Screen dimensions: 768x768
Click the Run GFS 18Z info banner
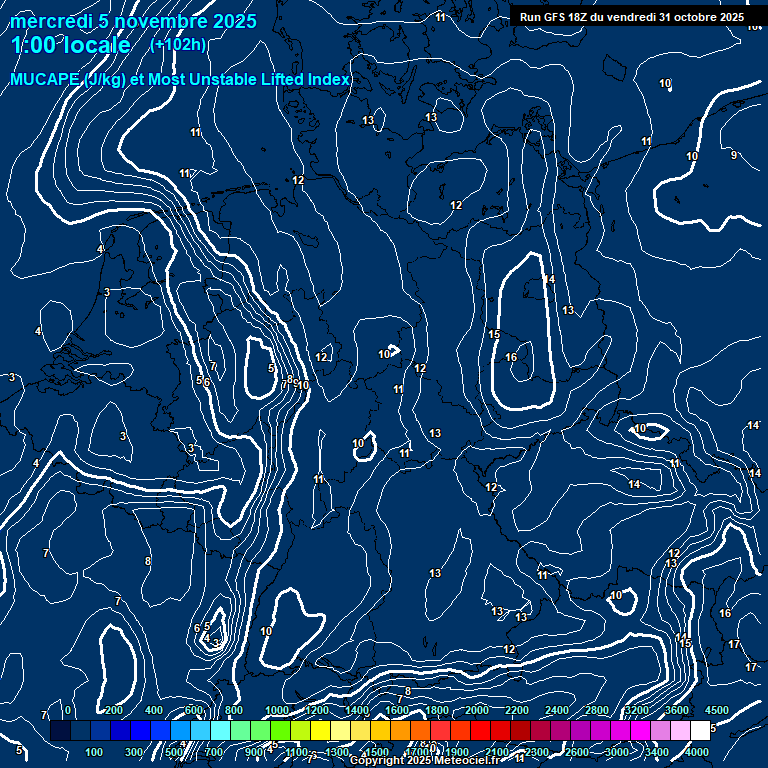(631, 17)
